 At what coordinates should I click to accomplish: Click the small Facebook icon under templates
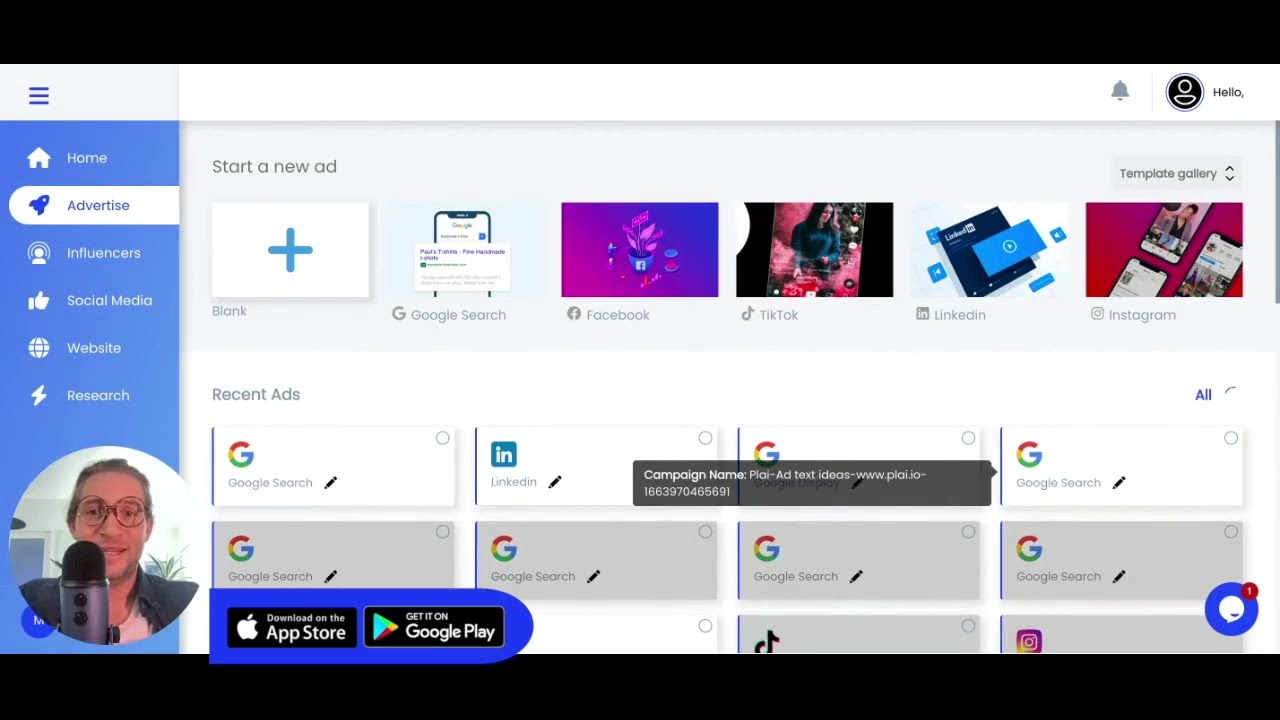coord(574,314)
